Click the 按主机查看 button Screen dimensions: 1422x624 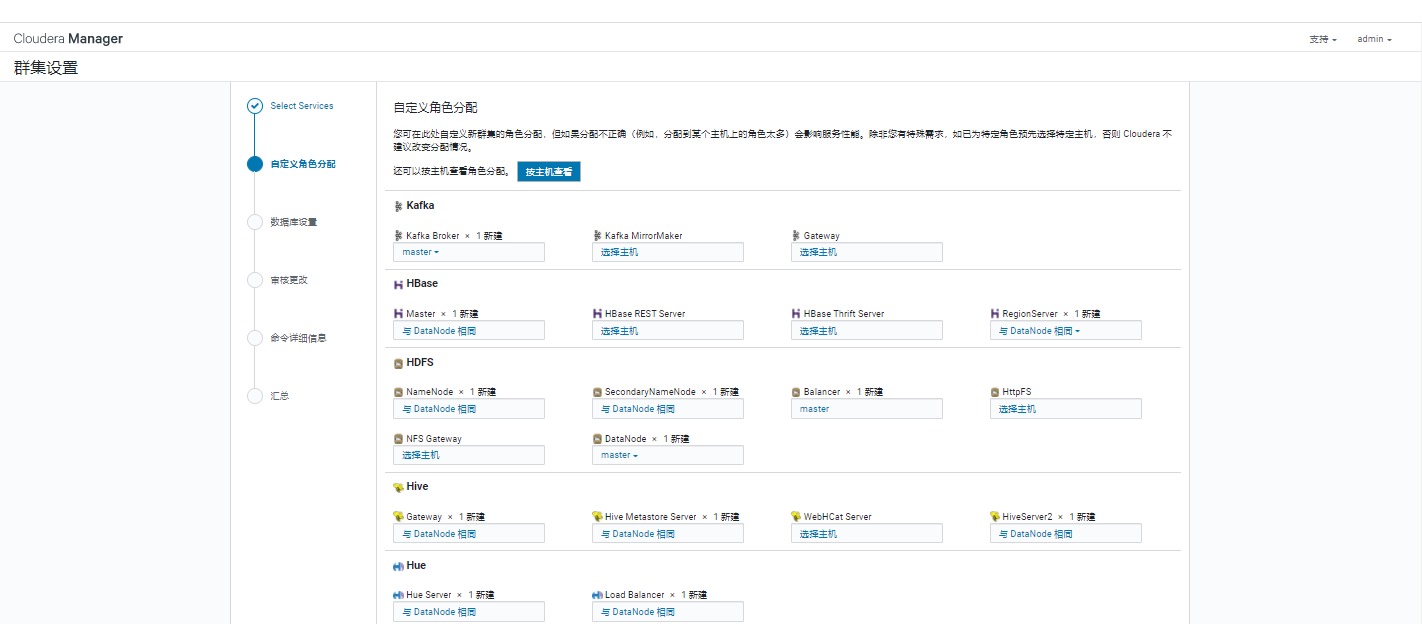coord(549,172)
